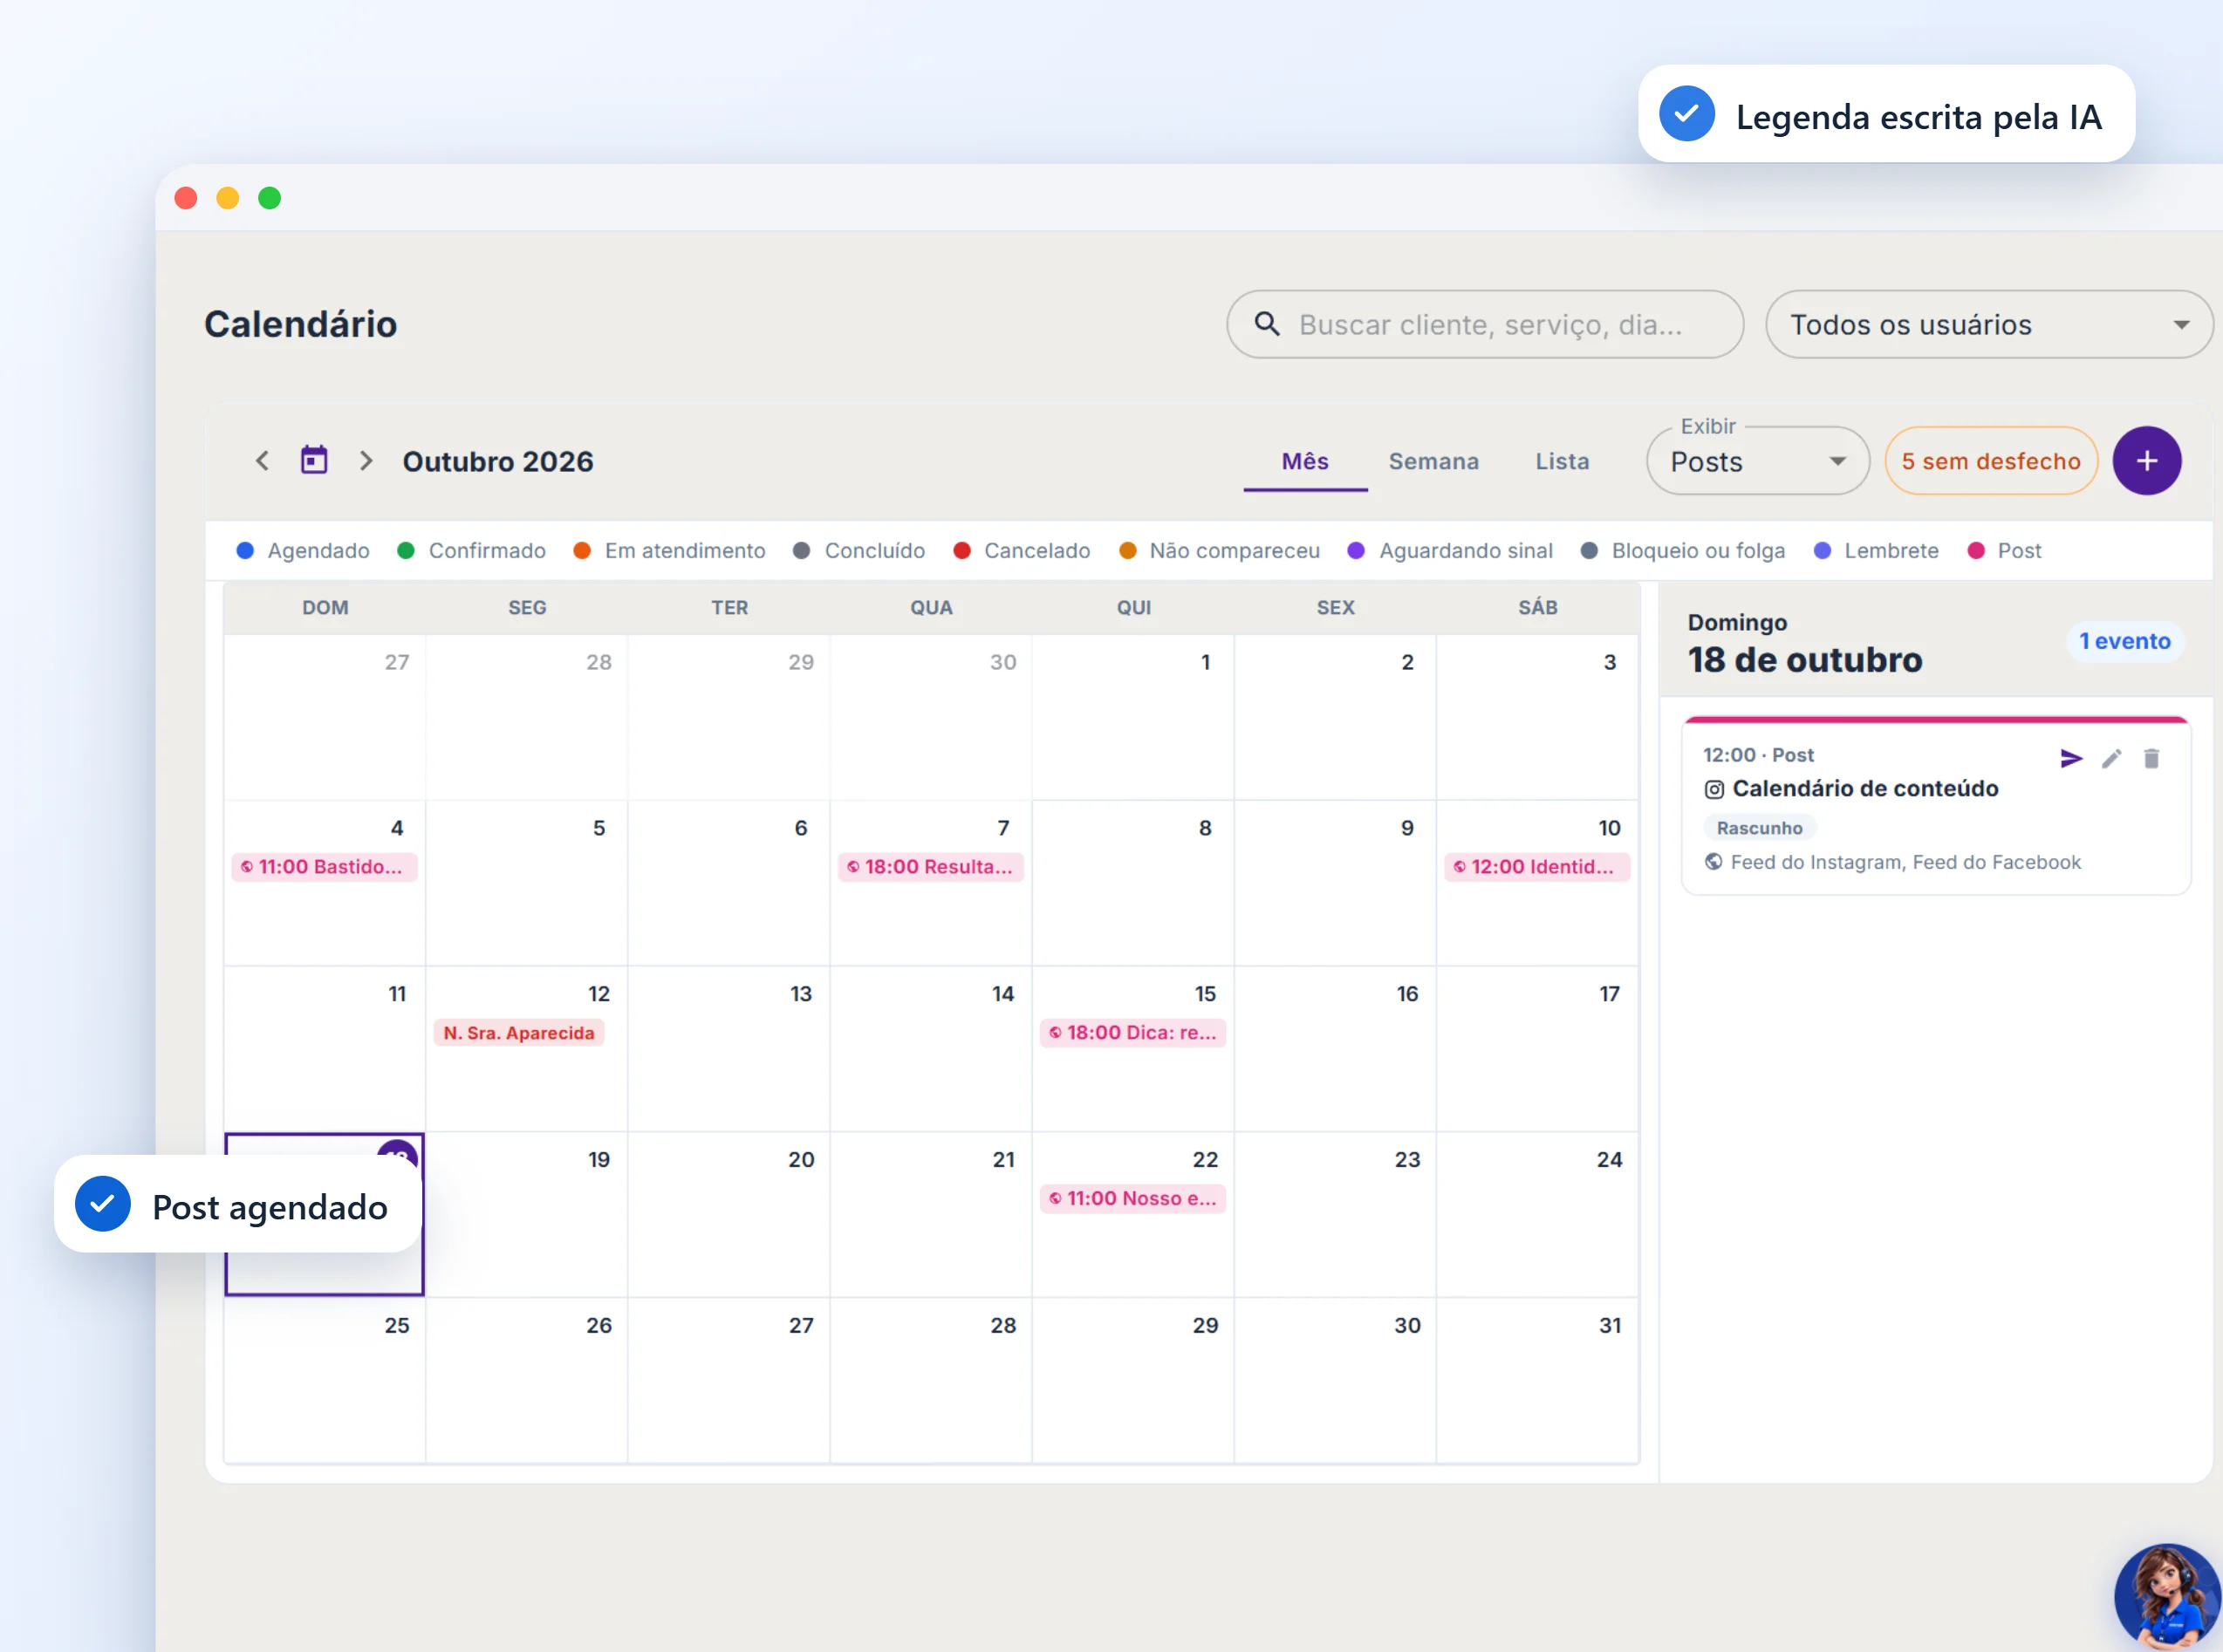Click the Lembrete legend label
The image size is (2223, 1652).
[x=1891, y=551]
